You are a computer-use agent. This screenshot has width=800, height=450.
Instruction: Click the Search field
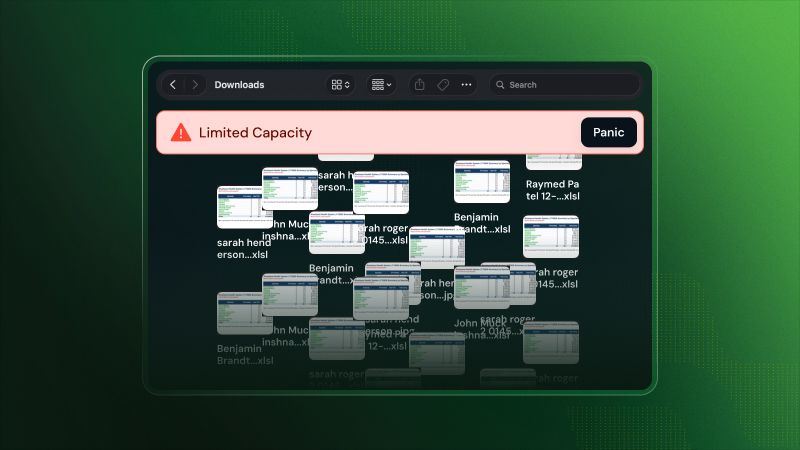(x=564, y=85)
